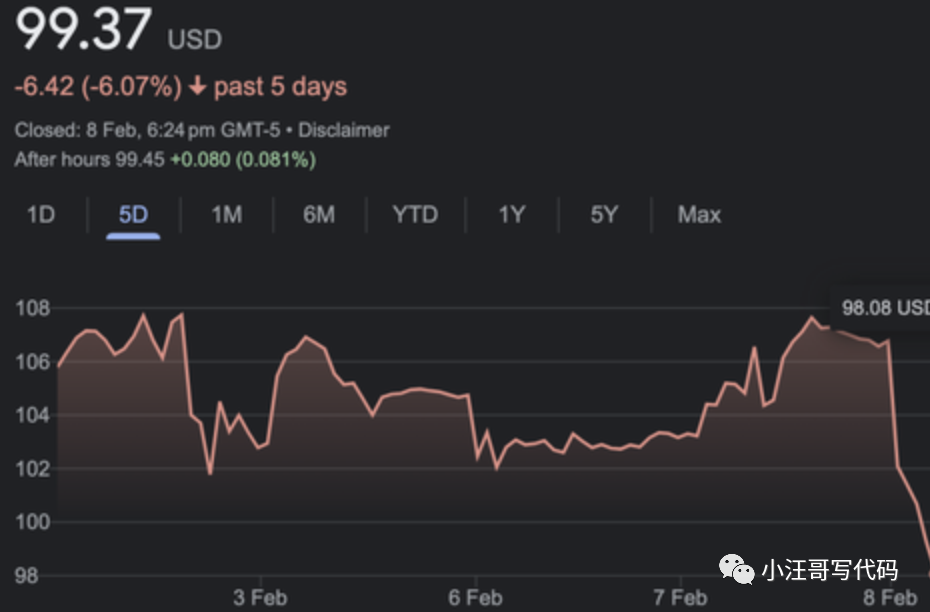Click the 小汪哥写代码 watermark text
This screenshot has width=930, height=612.
point(829,571)
